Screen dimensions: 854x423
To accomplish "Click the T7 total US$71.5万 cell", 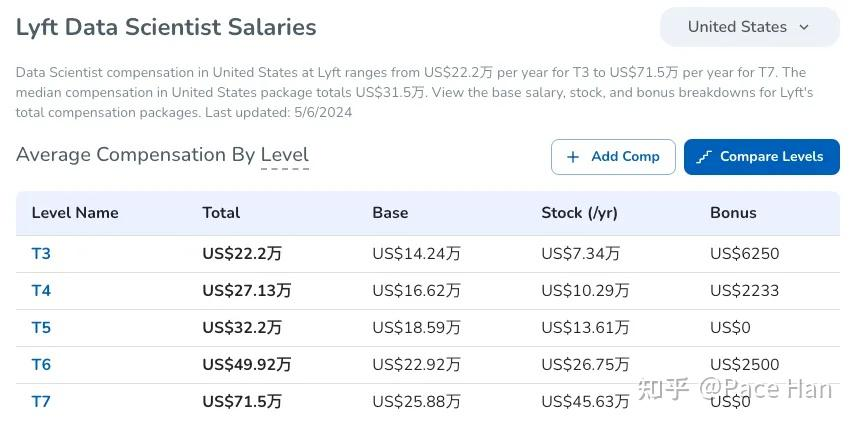I will (x=242, y=401).
